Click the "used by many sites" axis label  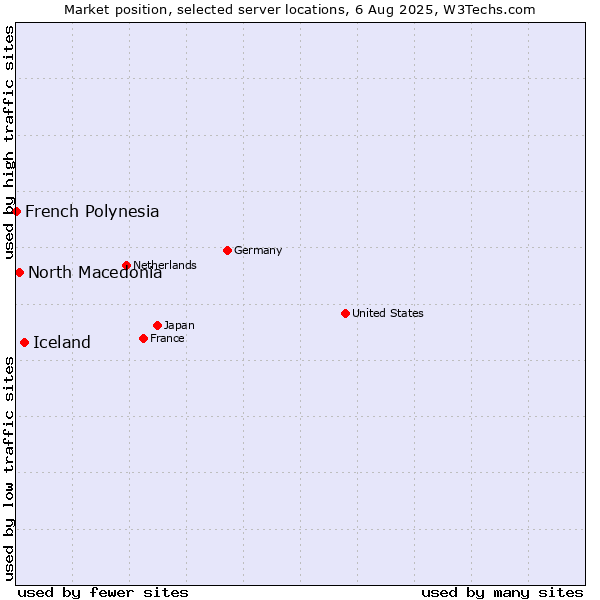(x=502, y=593)
